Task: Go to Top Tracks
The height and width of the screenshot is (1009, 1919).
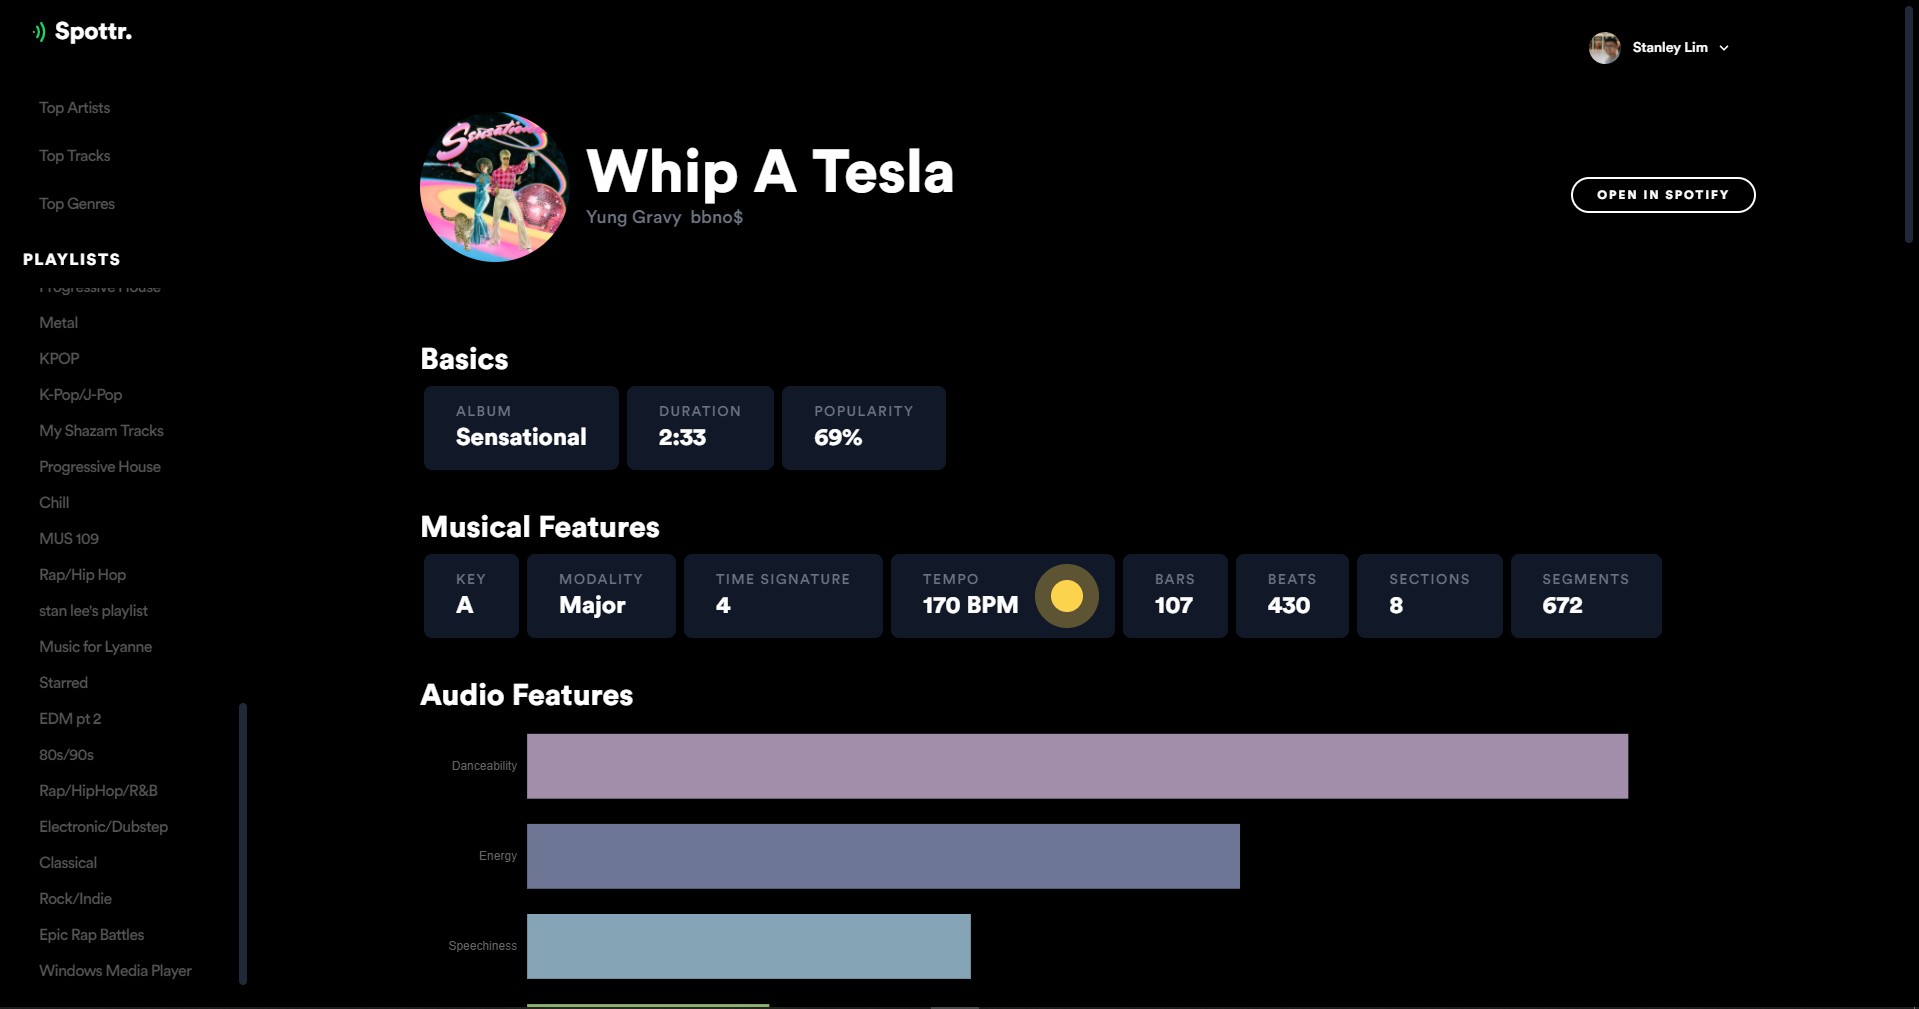Action: point(75,156)
